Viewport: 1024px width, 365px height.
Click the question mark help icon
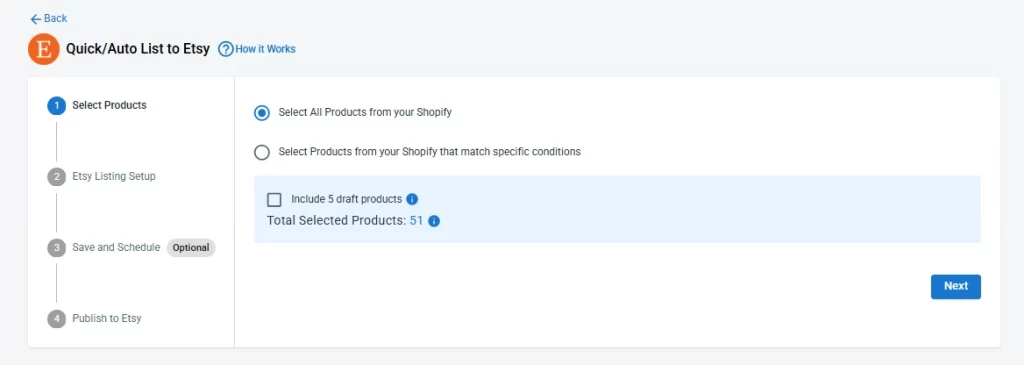(x=225, y=49)
